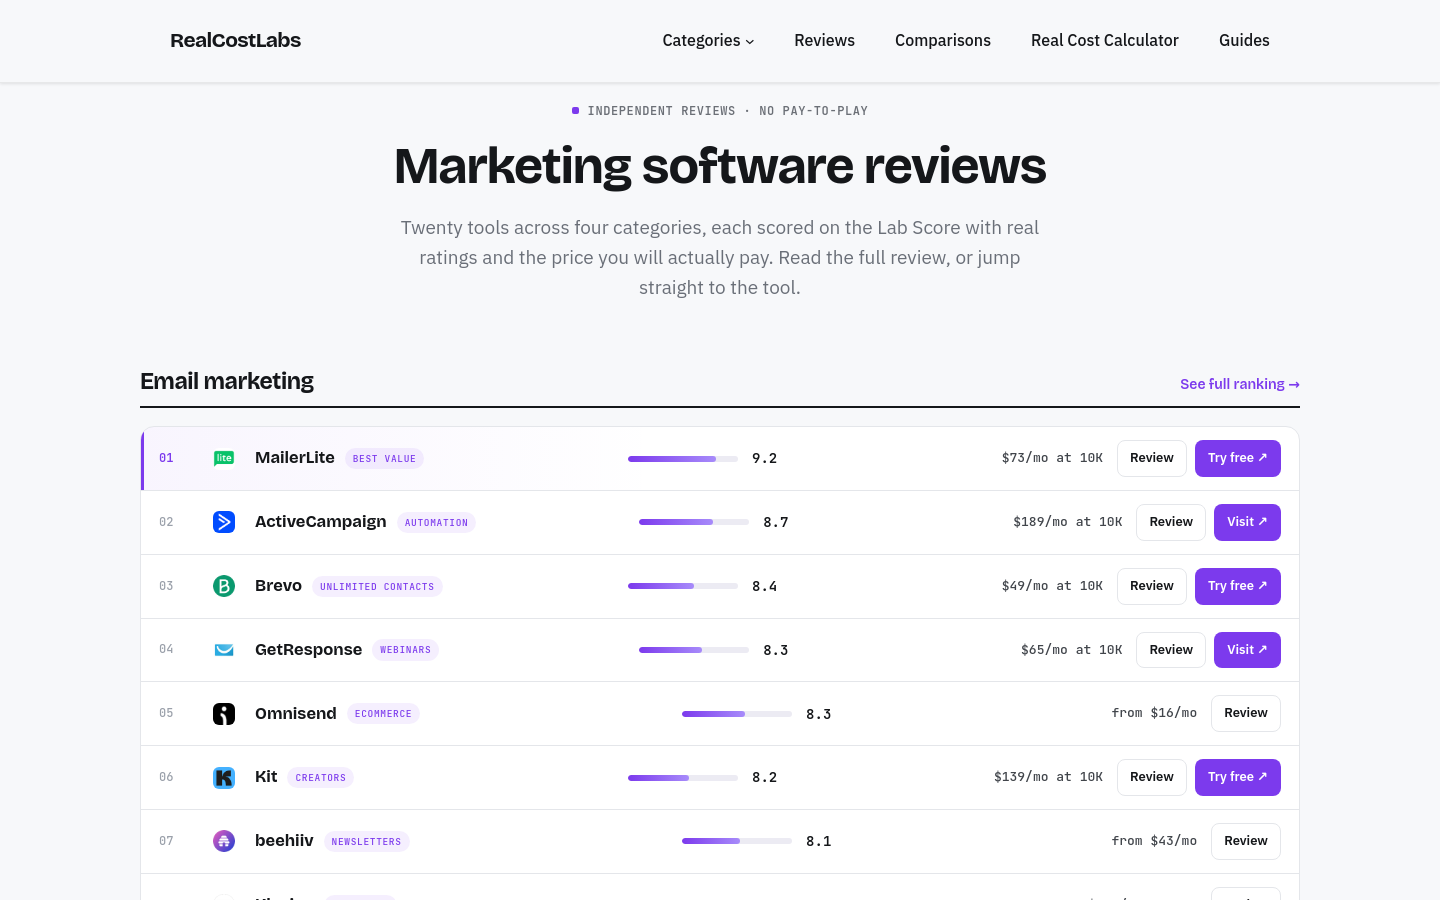Click the Email marketing section heading
Image resolution: width=1440 pixels, height=900 pixels.
point(227,381)
